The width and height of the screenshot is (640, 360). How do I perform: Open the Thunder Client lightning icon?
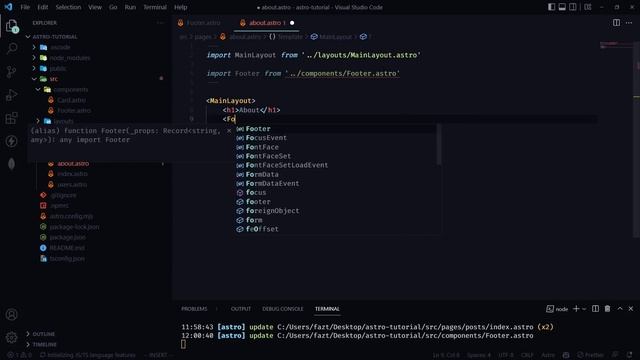pos(12,141)
